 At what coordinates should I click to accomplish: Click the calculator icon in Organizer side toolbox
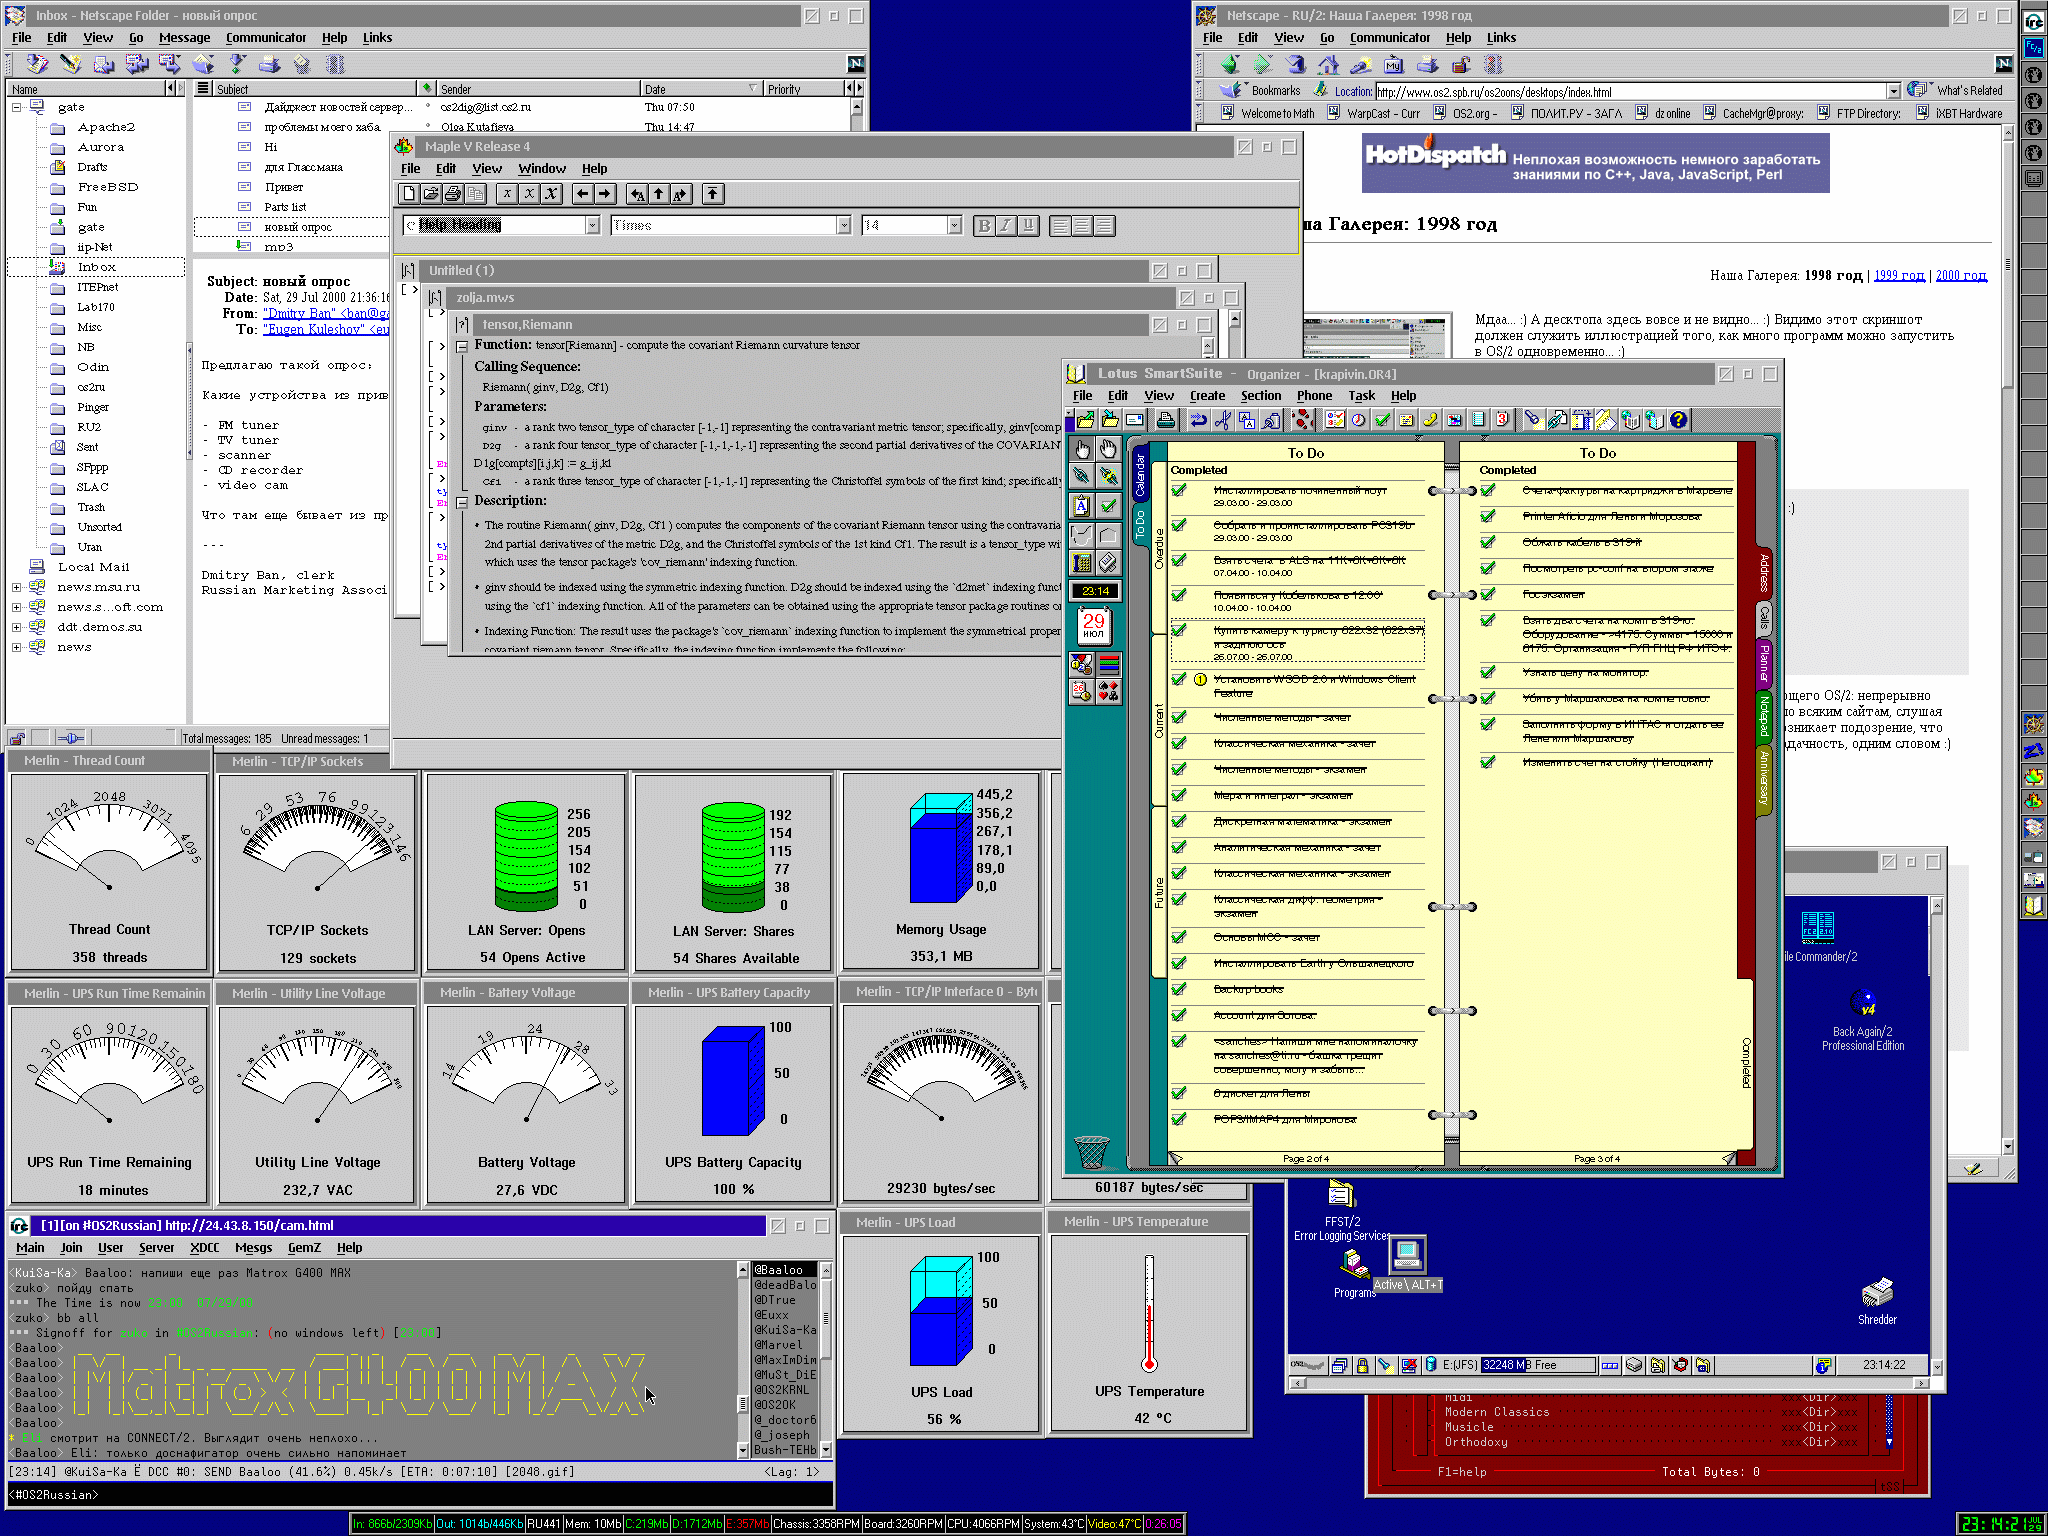[x=1081, y=563]
